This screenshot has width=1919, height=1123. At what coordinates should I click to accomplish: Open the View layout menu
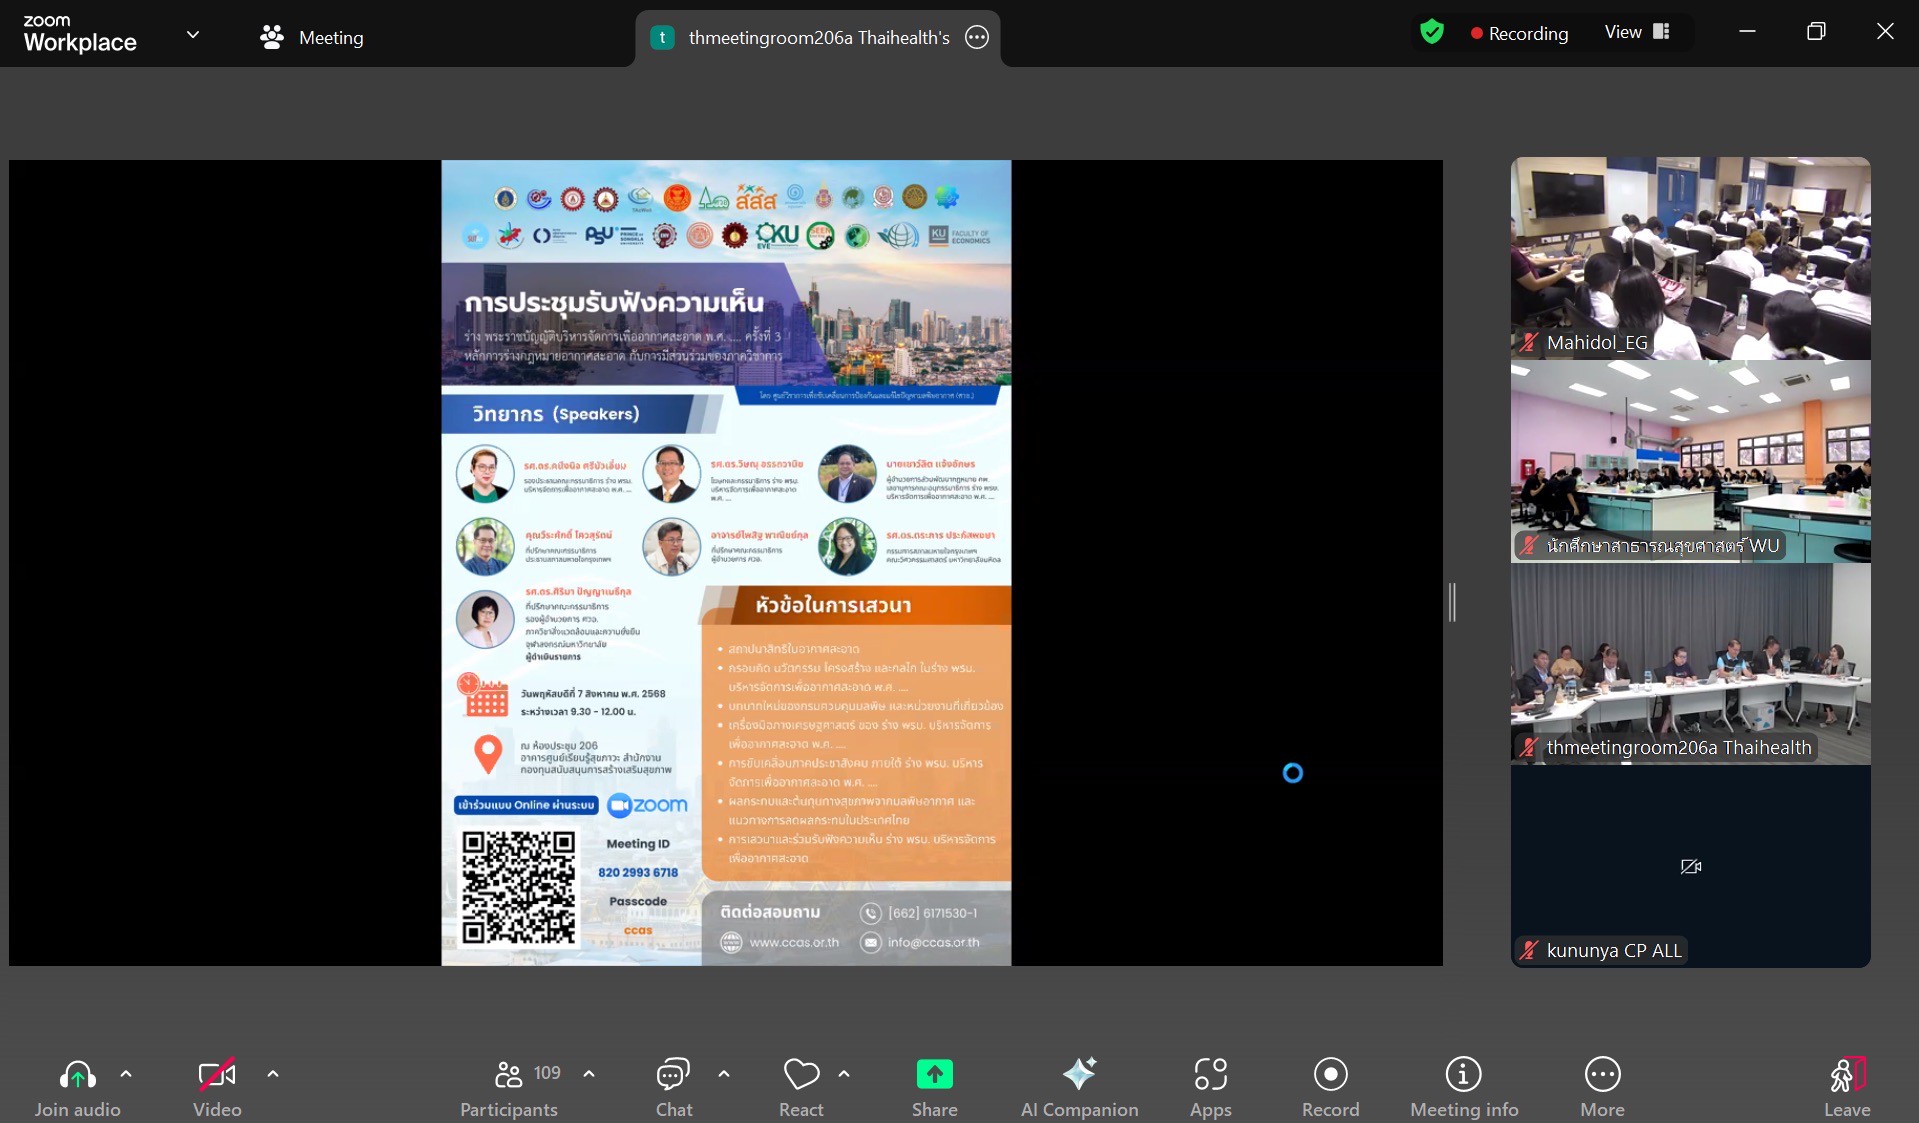(x=1637, y=32)
